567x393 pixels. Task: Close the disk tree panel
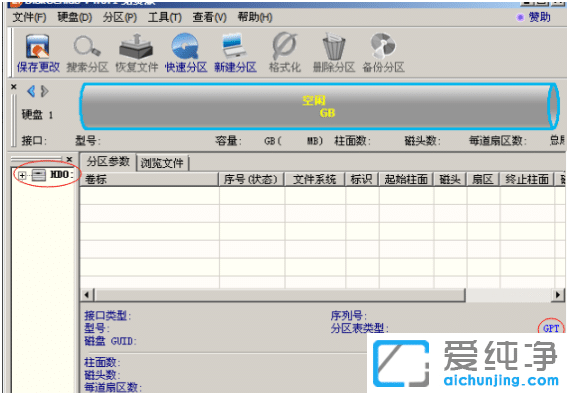tap(69, 159)
